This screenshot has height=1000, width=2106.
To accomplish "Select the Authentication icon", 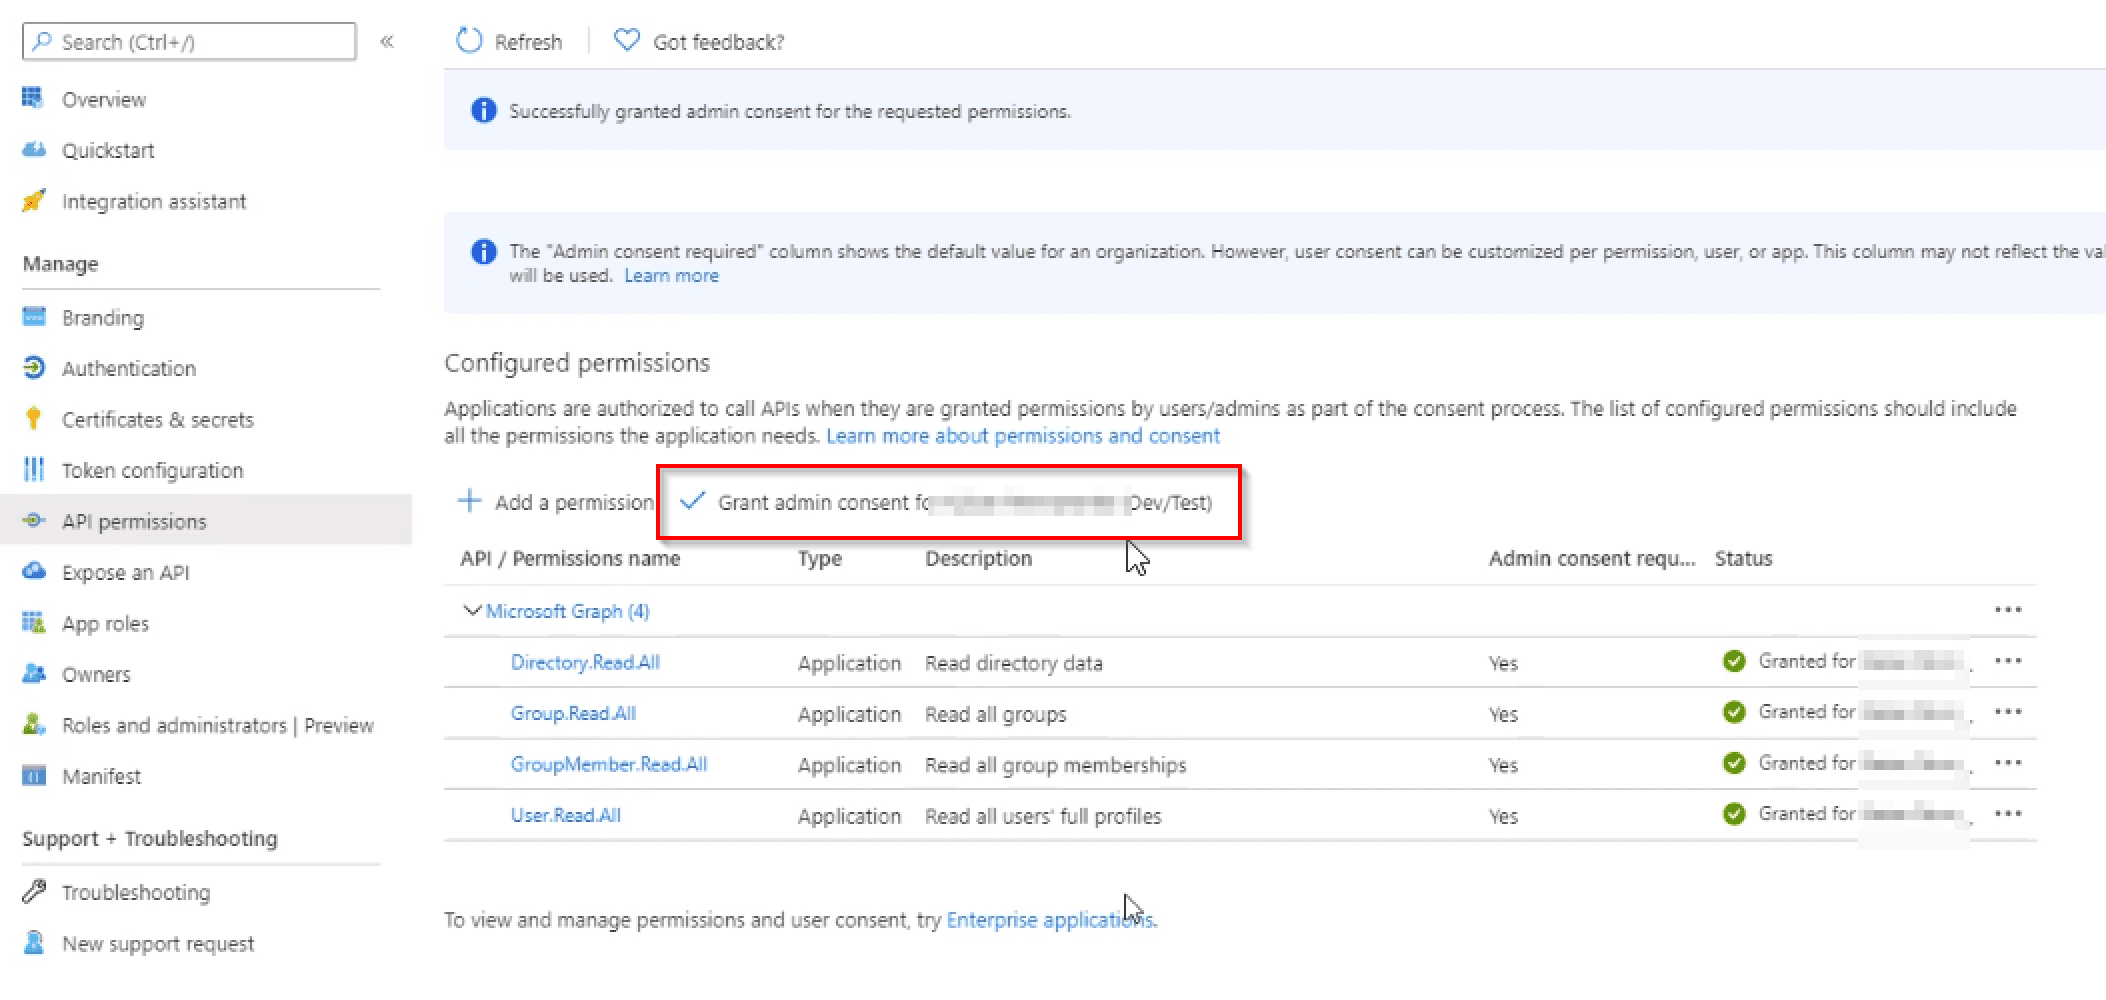I will (x=33, y=368).
